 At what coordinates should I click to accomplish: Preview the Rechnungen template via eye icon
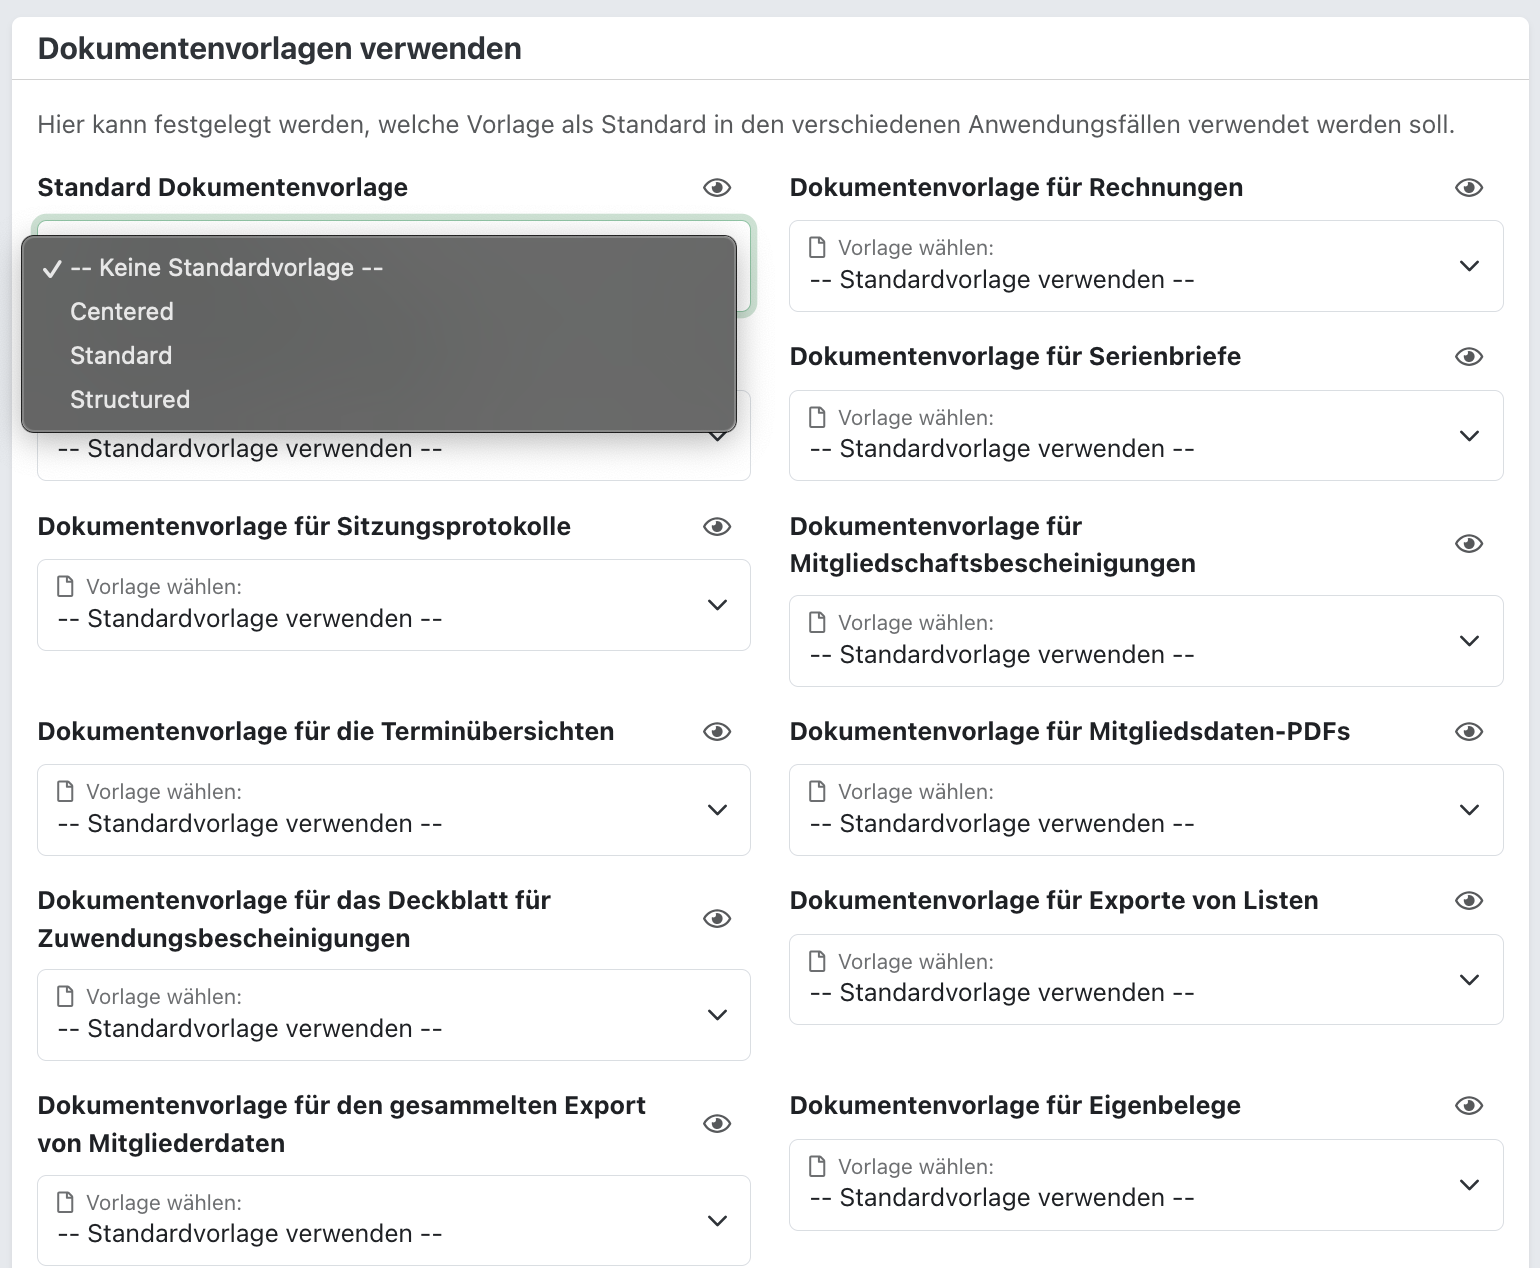click(x=1468, y=188)
